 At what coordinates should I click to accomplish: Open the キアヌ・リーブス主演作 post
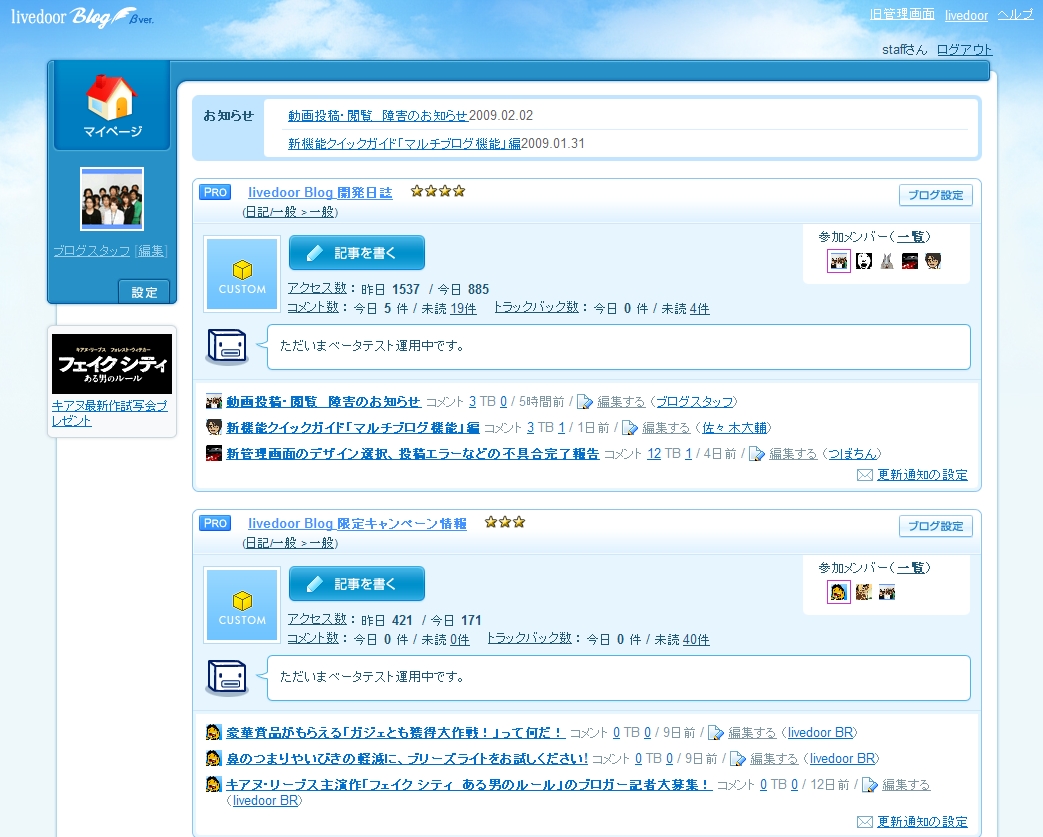tap(469, 784)
